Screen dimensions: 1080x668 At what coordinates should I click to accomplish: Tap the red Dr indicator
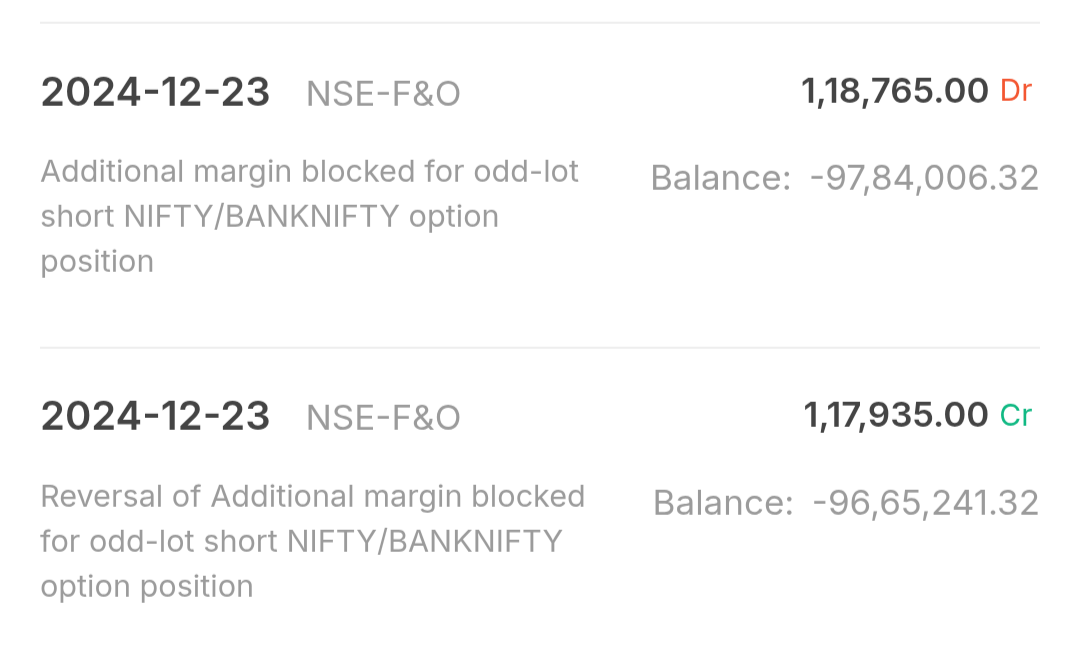tap(1015, 91)
